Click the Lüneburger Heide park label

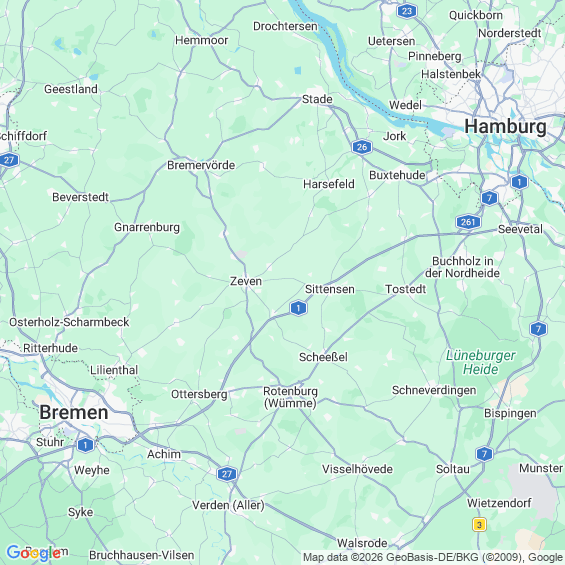click(481, 362)
